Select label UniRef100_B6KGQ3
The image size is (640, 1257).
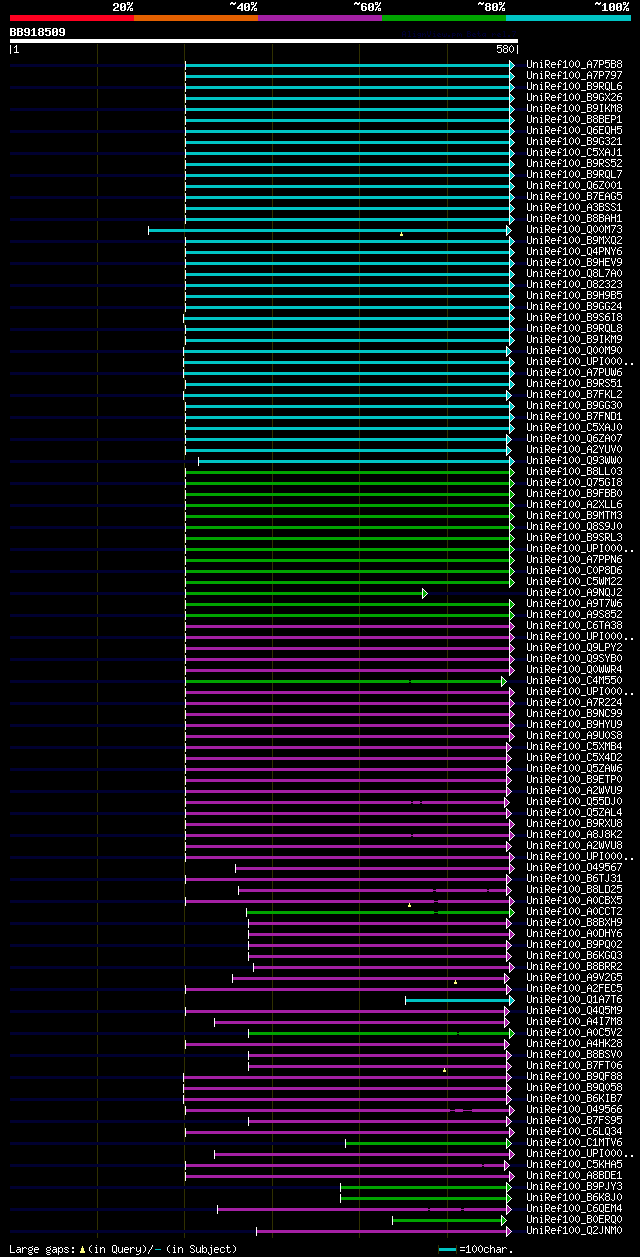point(574,955)
